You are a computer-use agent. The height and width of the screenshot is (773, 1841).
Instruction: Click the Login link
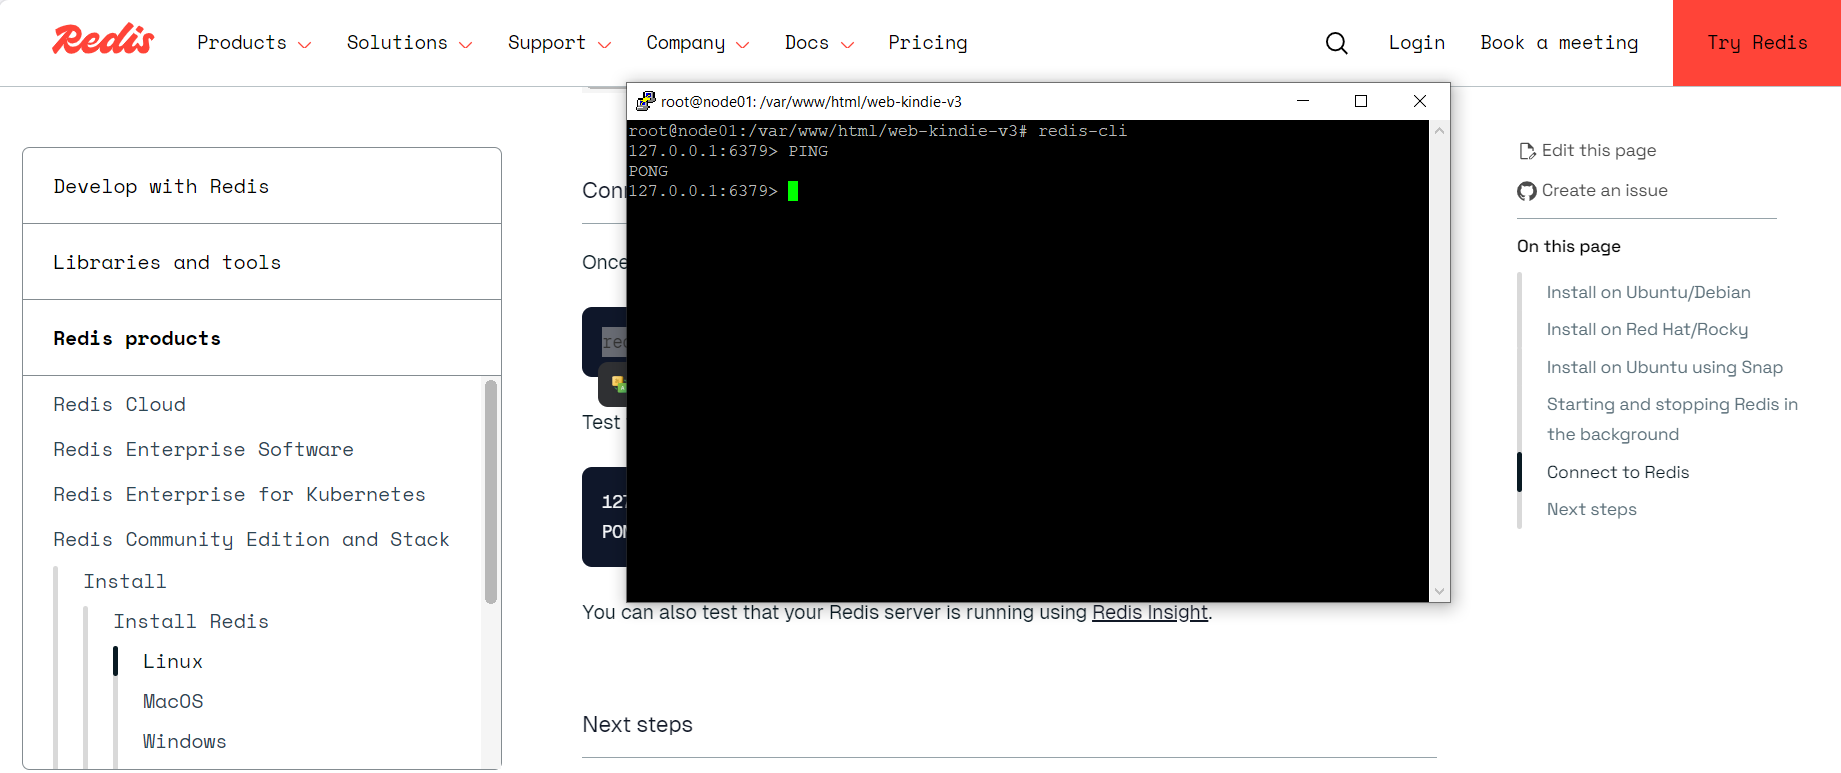(x=1416, y=43)
